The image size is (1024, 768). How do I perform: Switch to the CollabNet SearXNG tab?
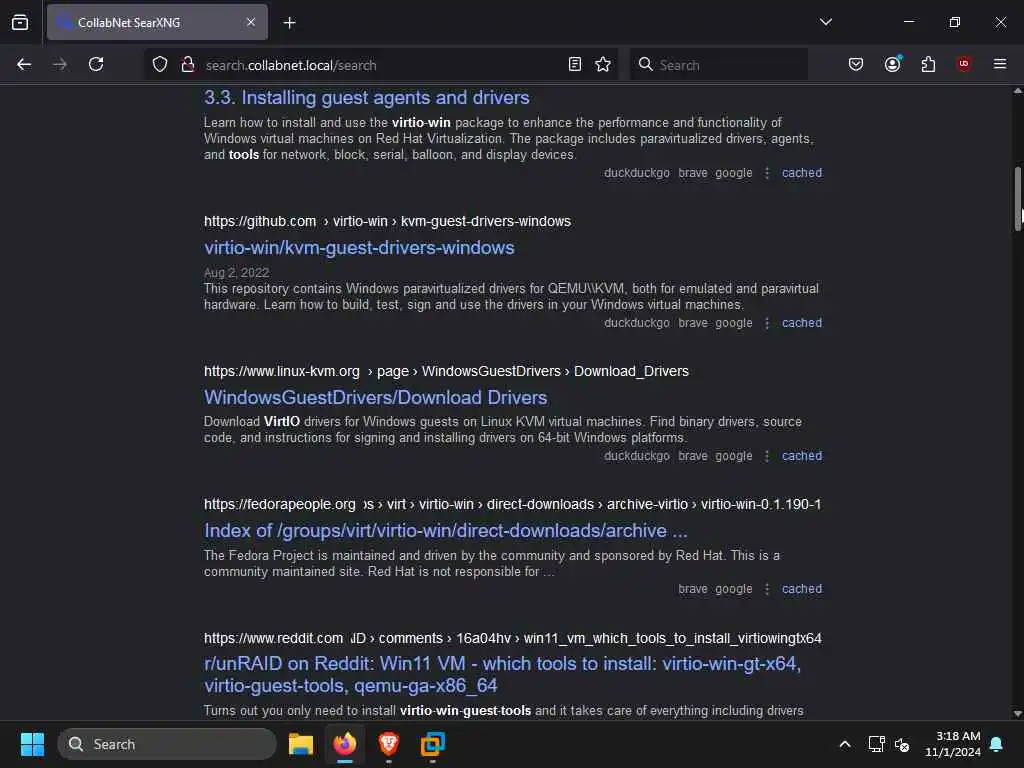pos(157,22)
